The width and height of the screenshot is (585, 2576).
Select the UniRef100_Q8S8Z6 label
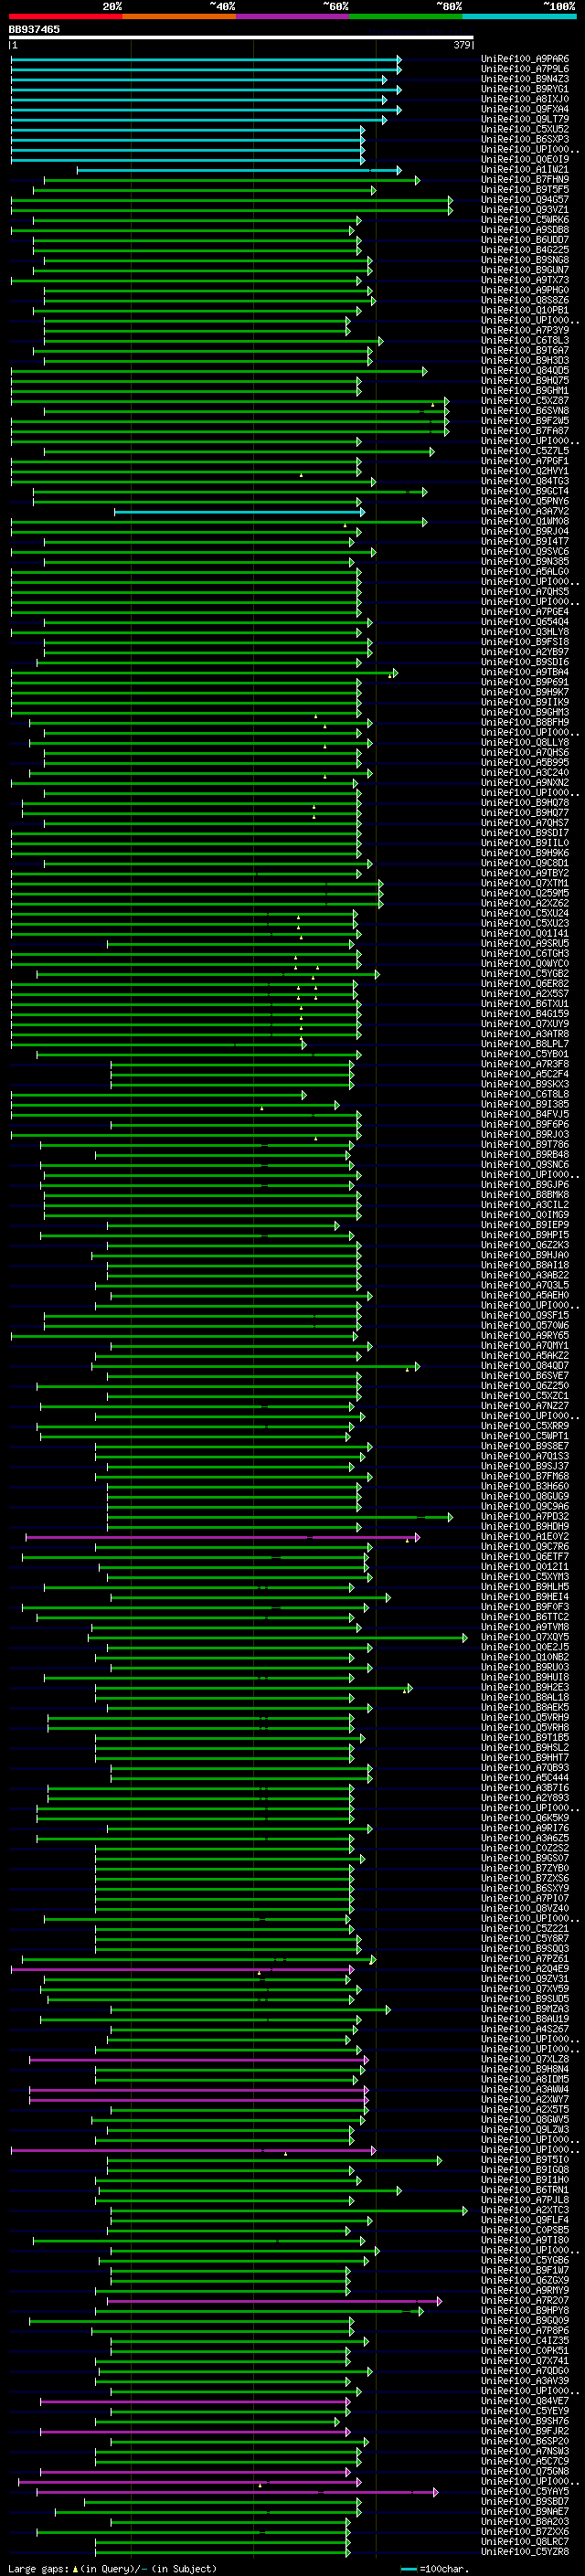(x=525, y=300)
